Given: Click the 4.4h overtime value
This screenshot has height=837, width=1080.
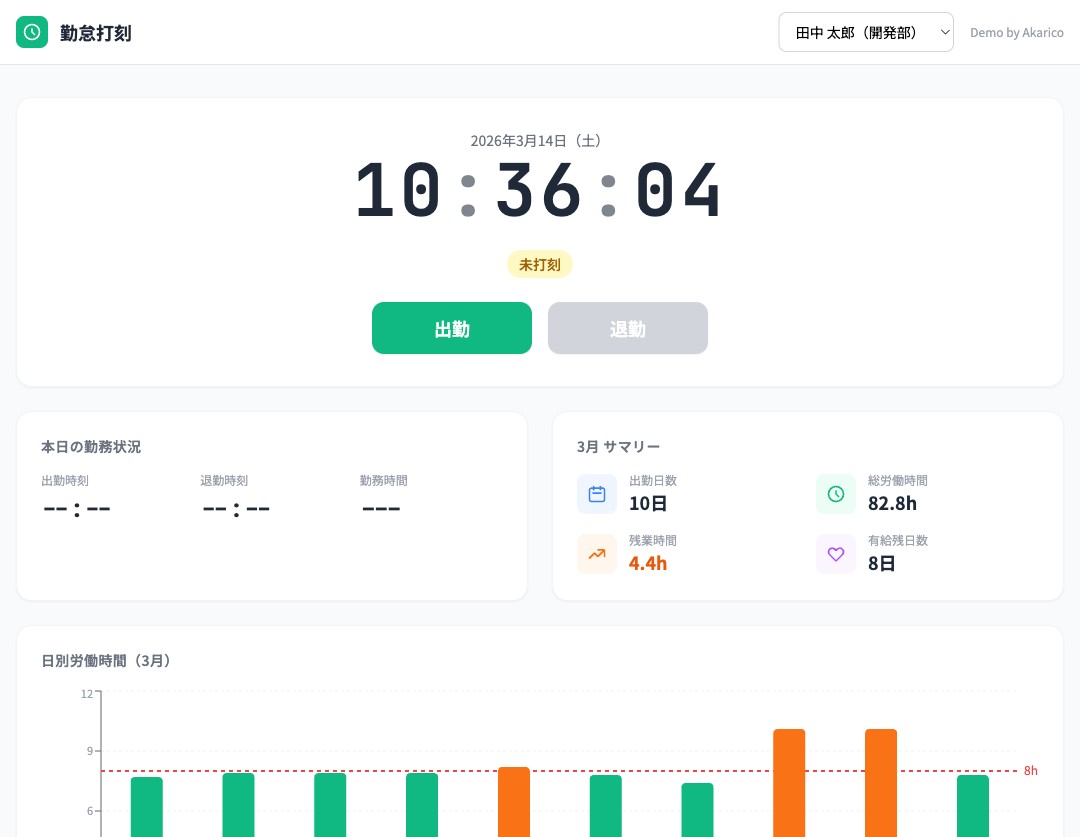Looking at the screenshot, I should (647, 563).
